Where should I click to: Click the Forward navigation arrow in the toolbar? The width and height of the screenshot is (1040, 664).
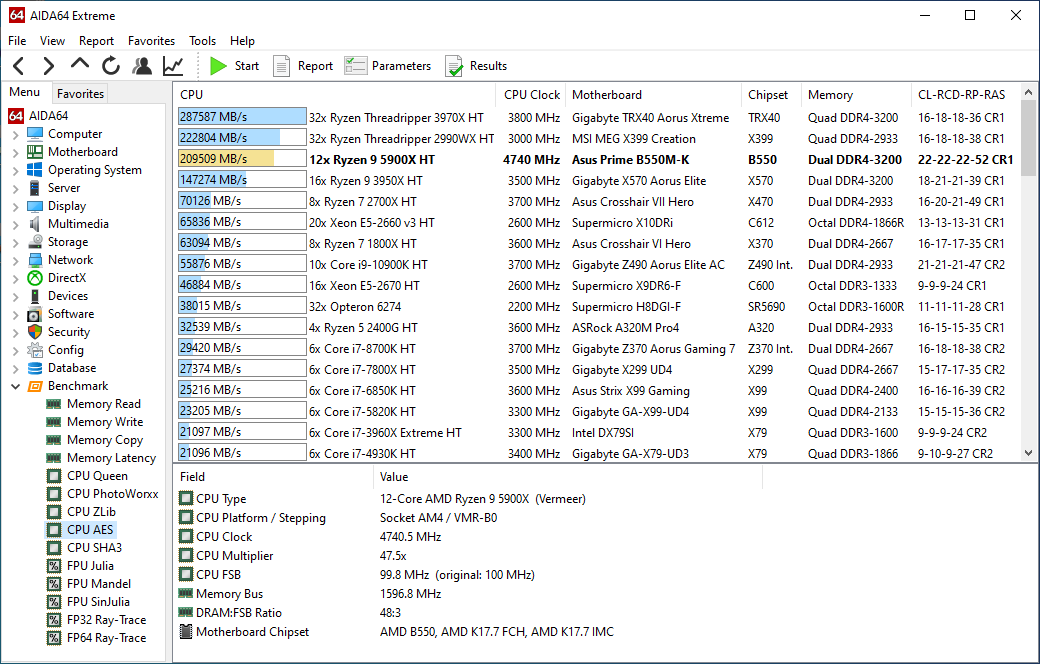(48, 66)
